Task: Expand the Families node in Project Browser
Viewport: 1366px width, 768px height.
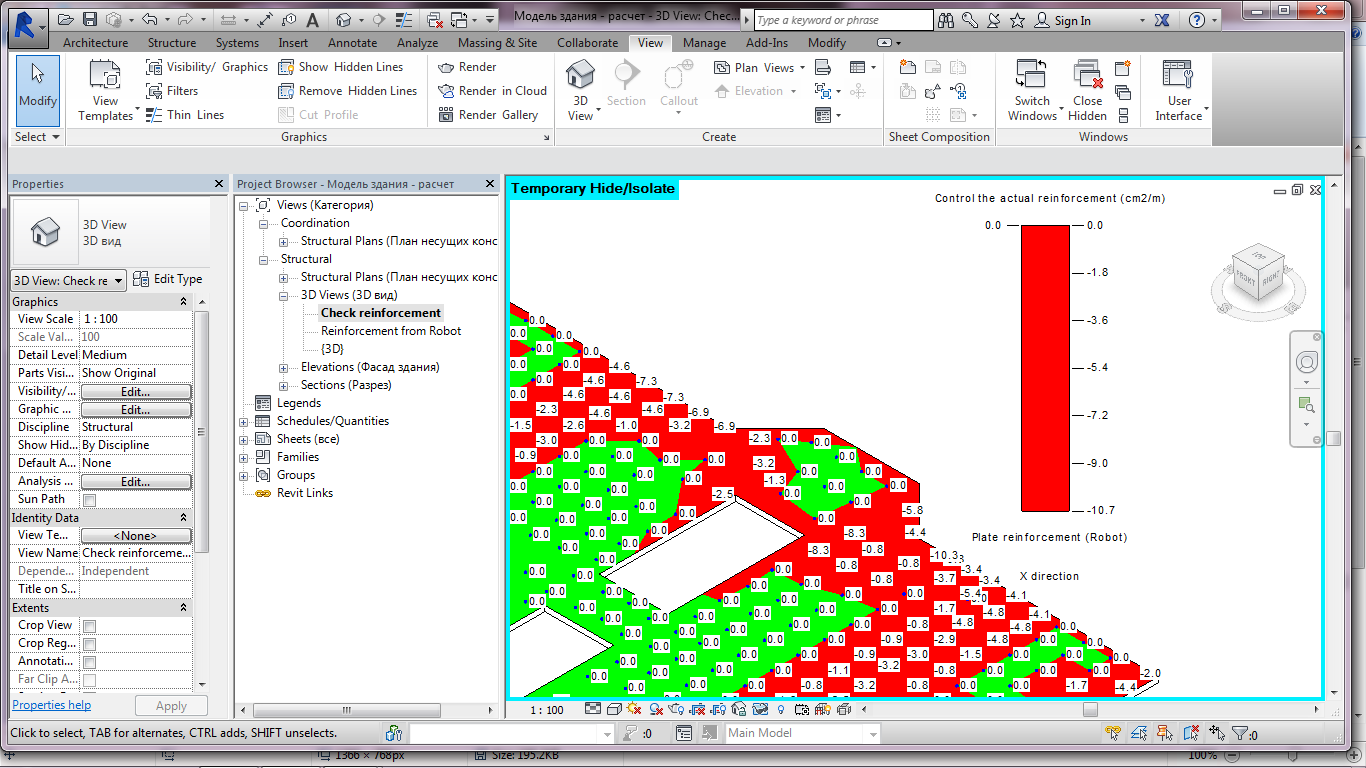Action: click(x=243, y=457)
